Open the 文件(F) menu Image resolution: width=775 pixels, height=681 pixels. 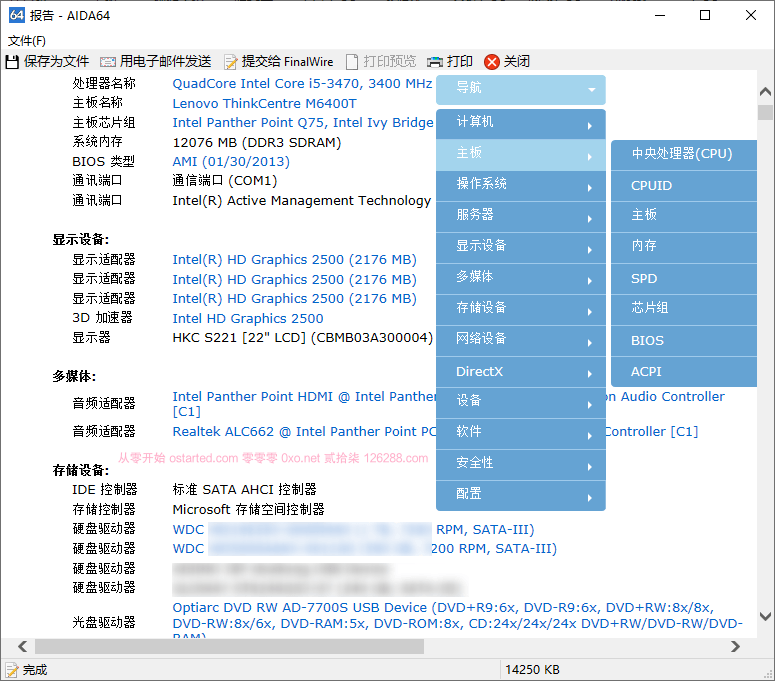27,41
